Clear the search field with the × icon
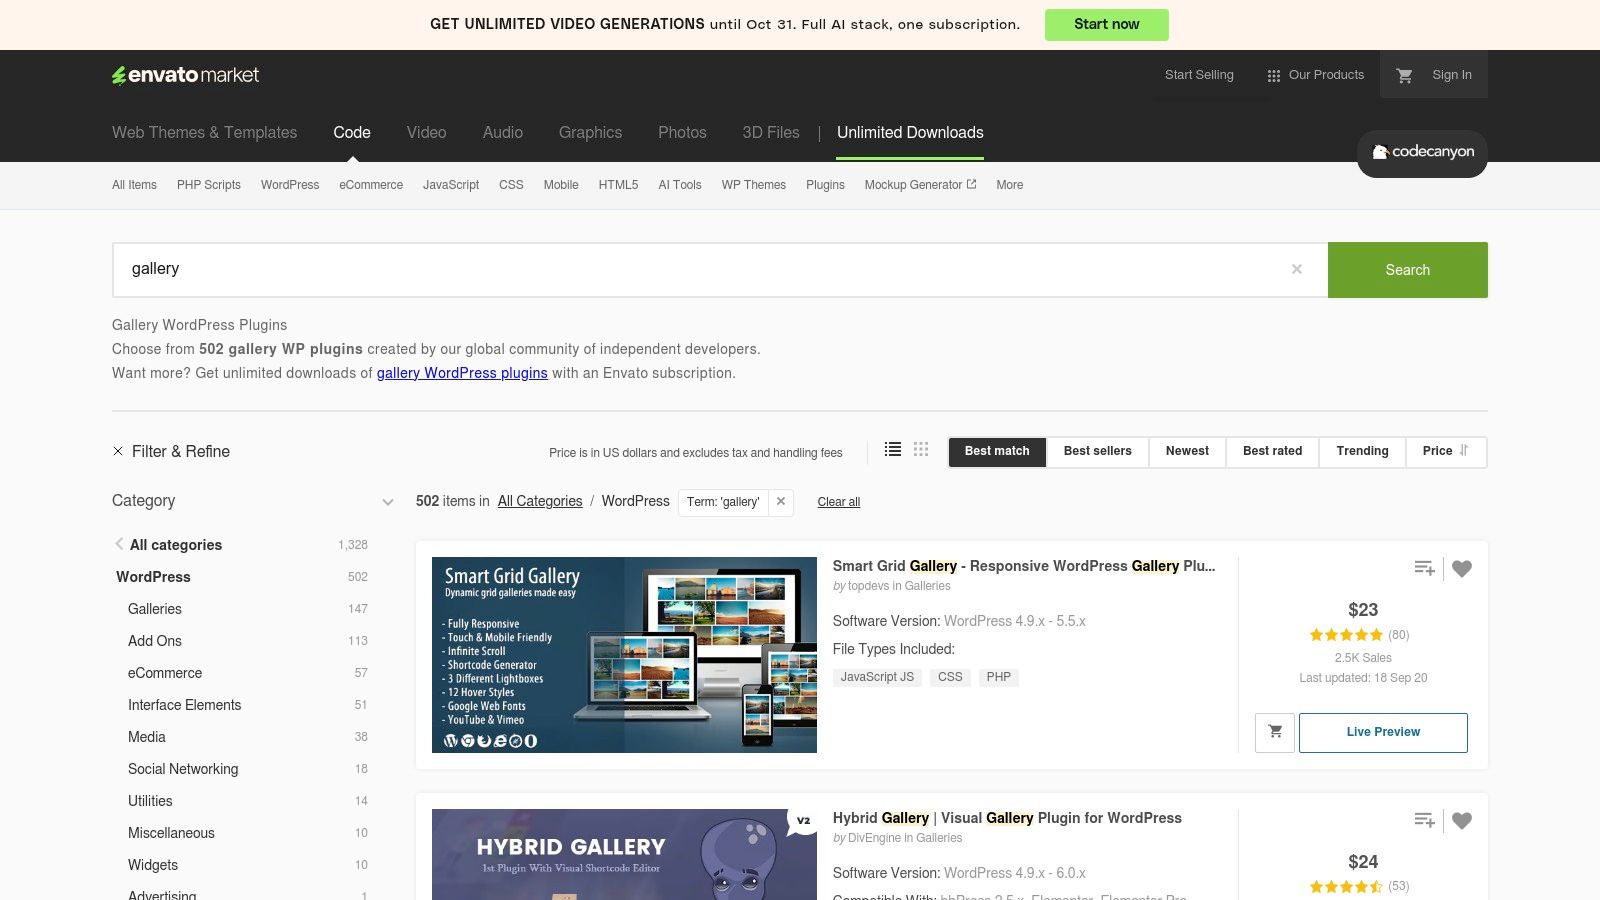1600x900 pixels. point(1296,269)
